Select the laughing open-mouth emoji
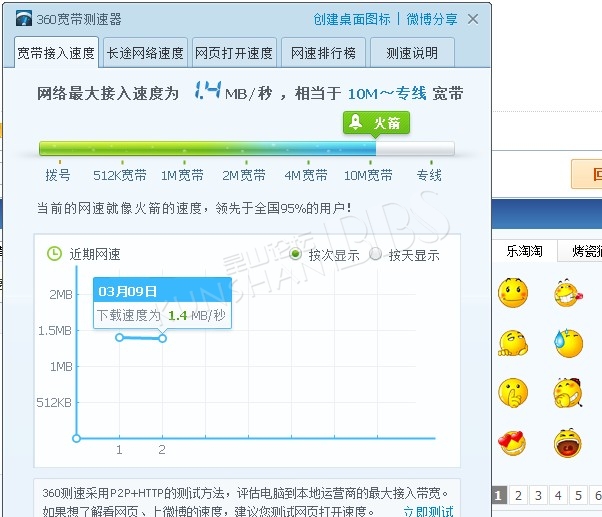 pyautogui.click(x=567, y=443)
